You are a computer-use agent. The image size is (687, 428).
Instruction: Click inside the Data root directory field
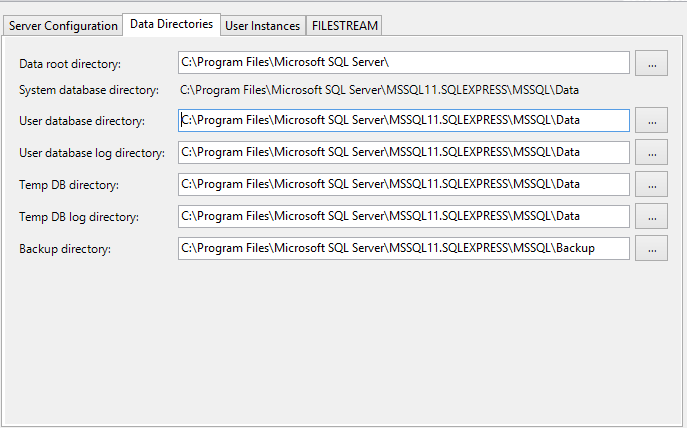point(403,63)
